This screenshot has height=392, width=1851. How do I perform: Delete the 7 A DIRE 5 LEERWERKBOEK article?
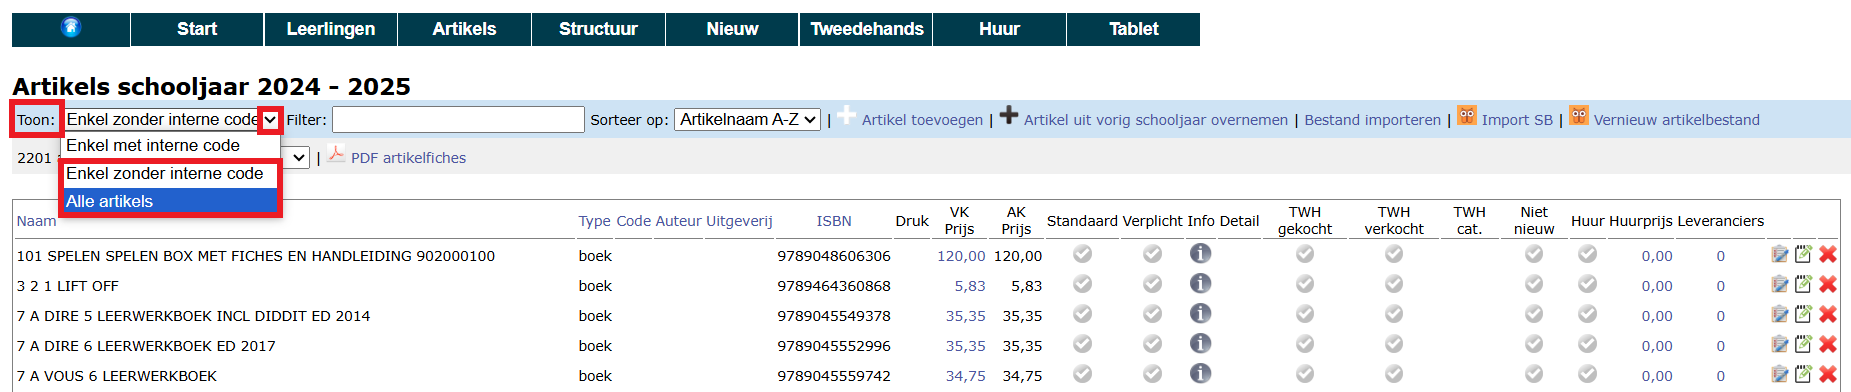(1828, 315)
